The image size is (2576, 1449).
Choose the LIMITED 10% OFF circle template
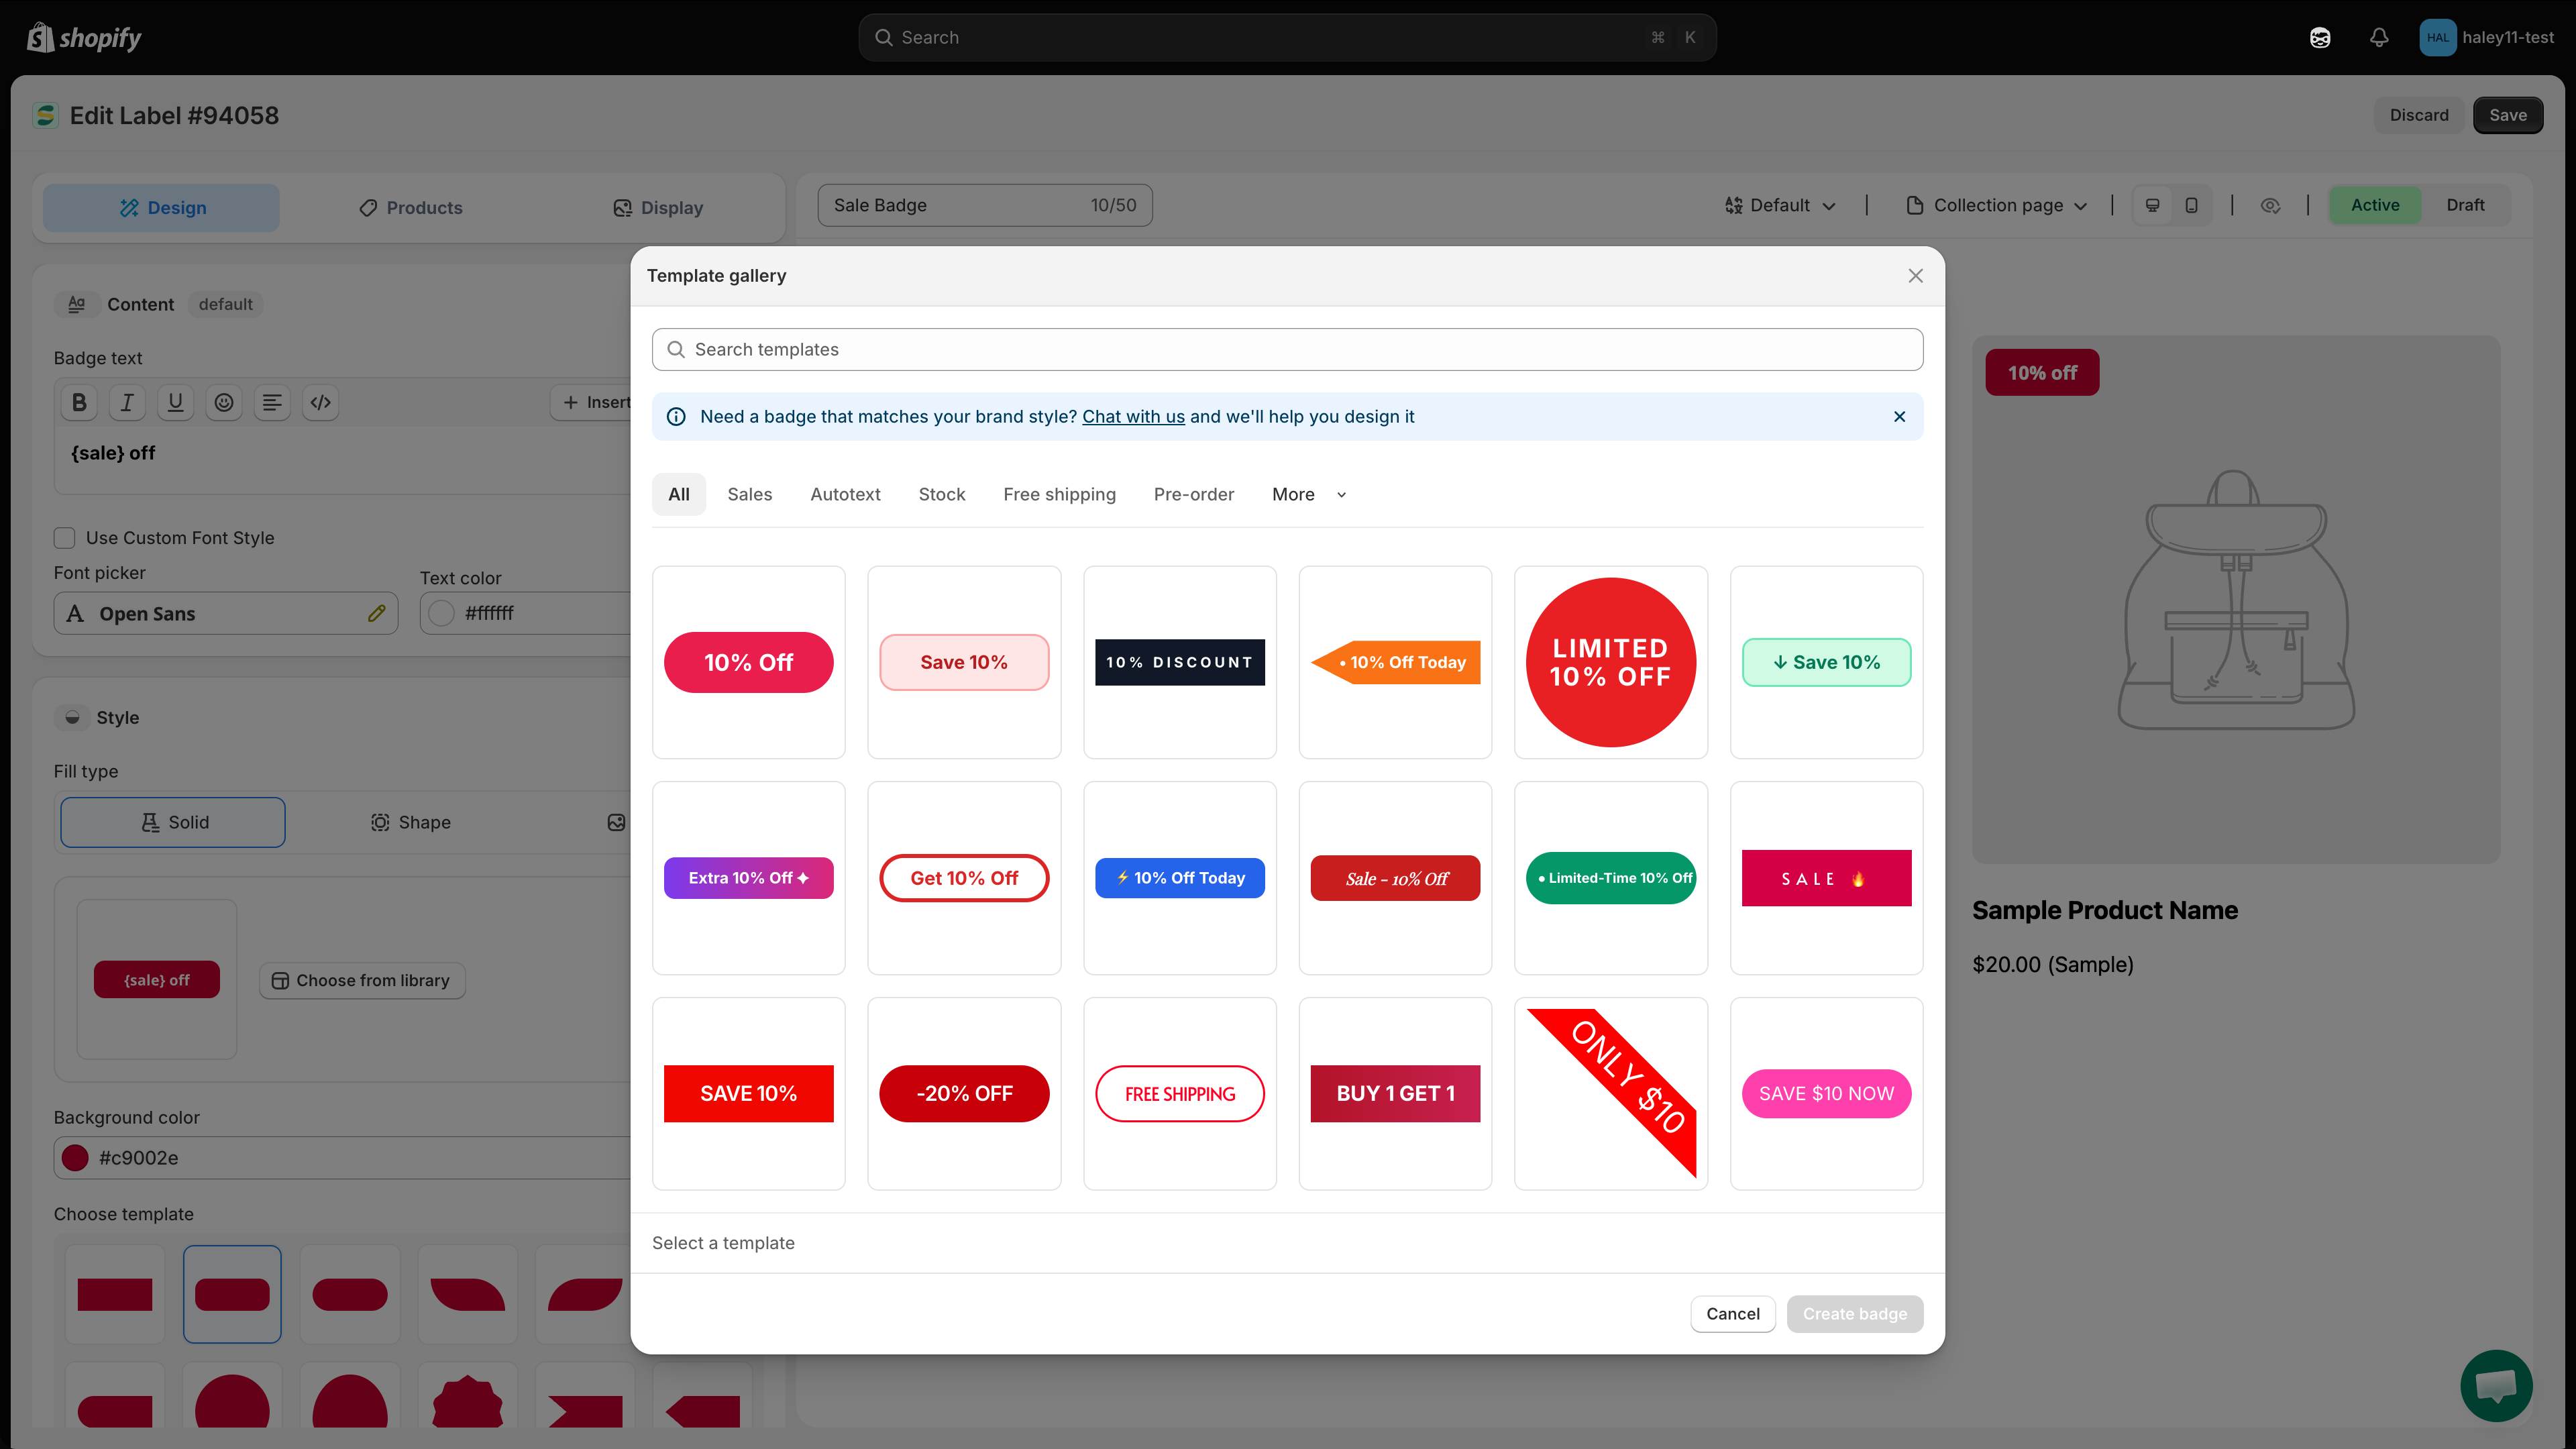[x=1610, y=662]
